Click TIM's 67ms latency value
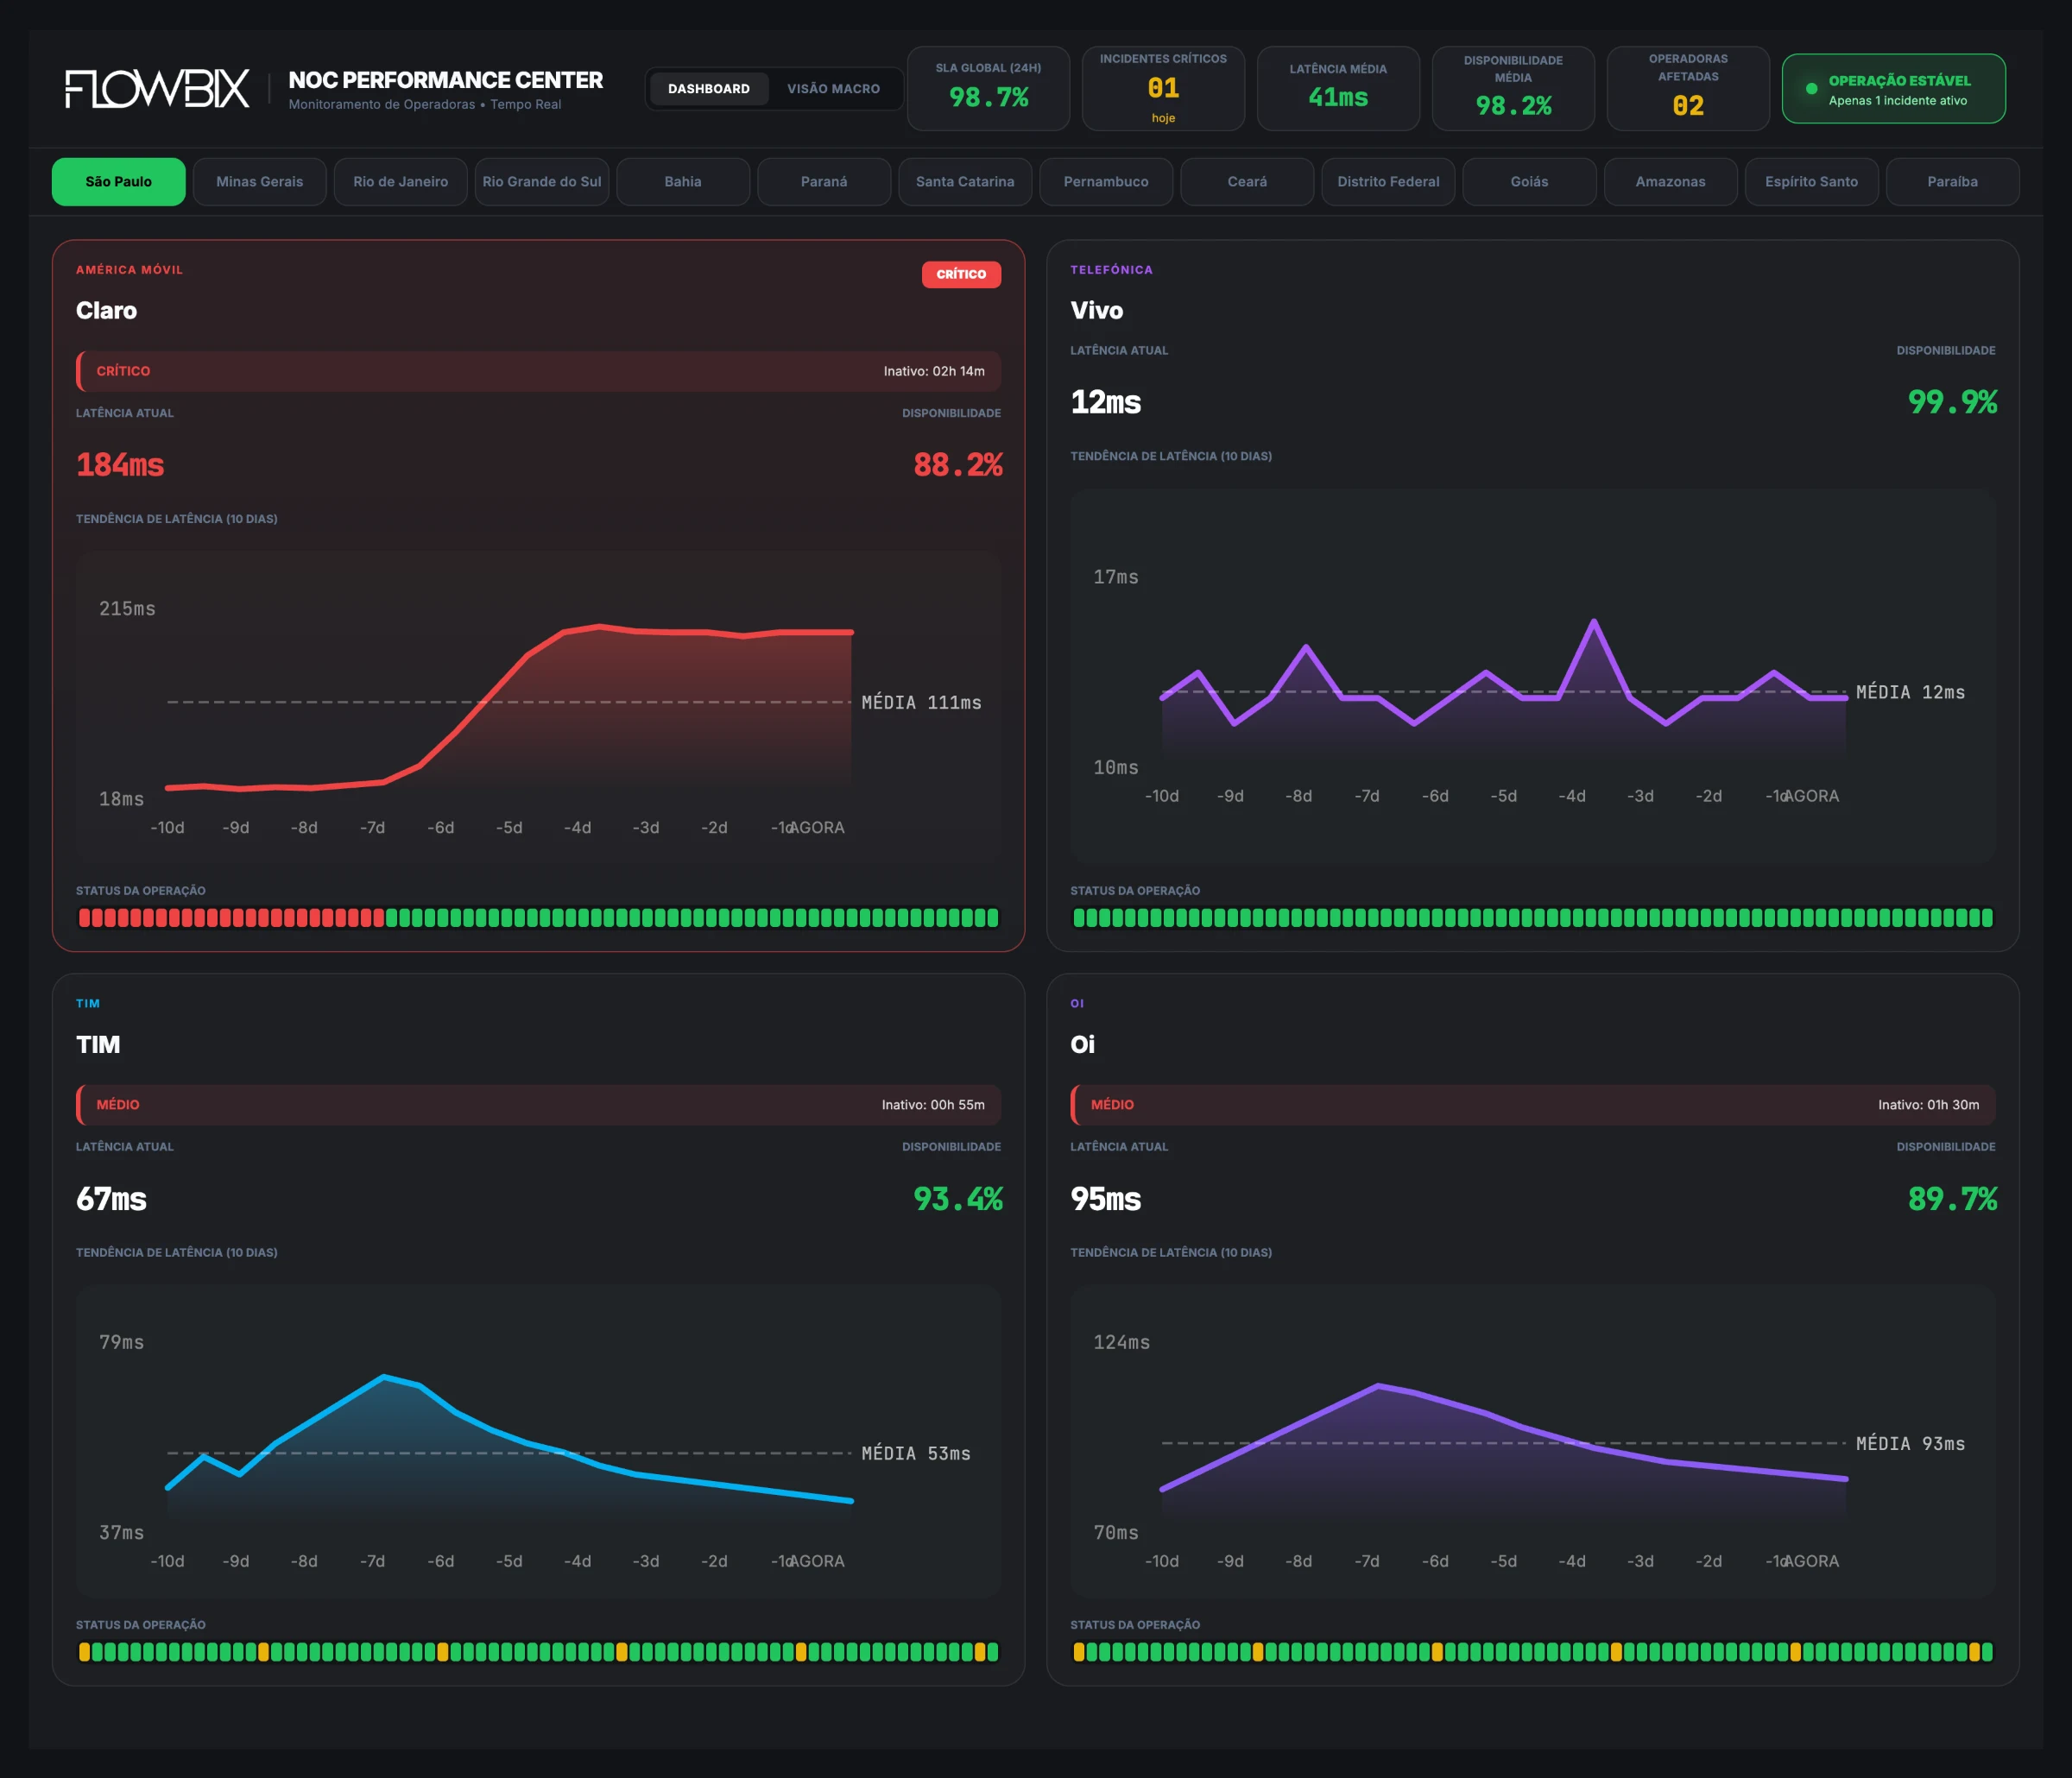Image resolution: width=2072 pixels, height=1778 pixels. pos(112,1199)
